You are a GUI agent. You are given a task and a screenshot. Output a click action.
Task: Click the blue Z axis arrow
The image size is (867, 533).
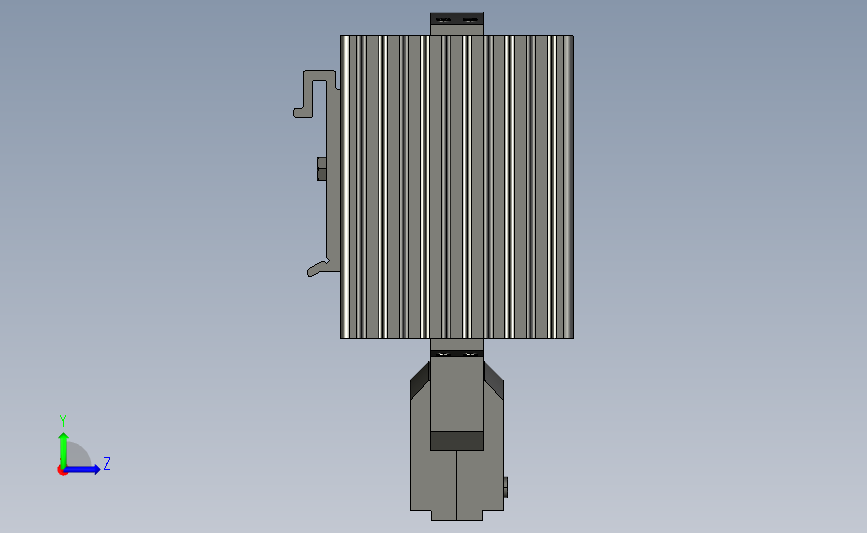[83, 470]
